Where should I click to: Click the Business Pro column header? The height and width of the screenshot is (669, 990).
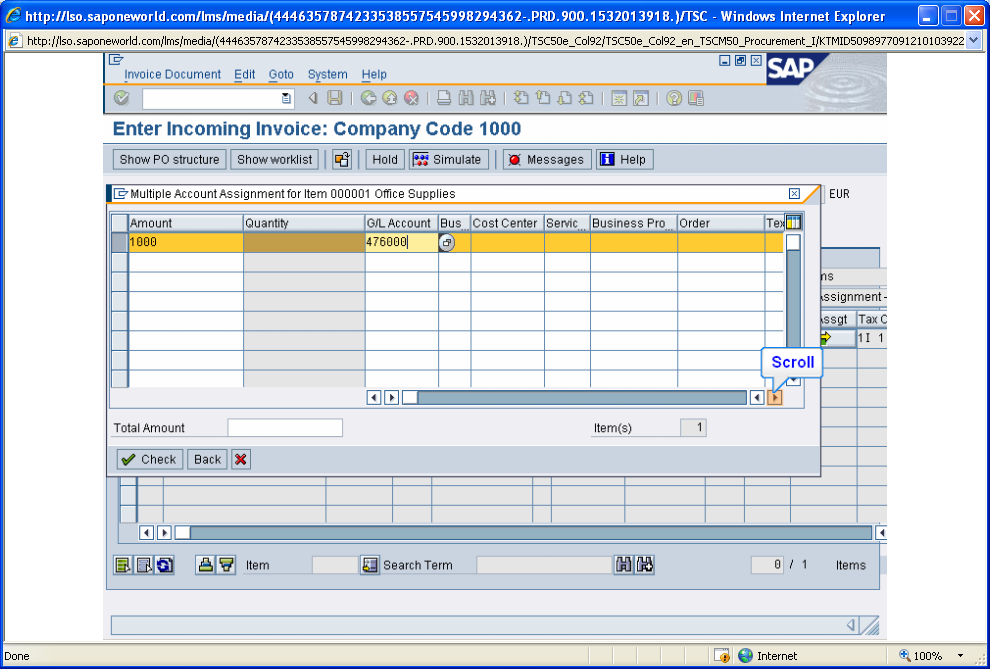[634, 223]
